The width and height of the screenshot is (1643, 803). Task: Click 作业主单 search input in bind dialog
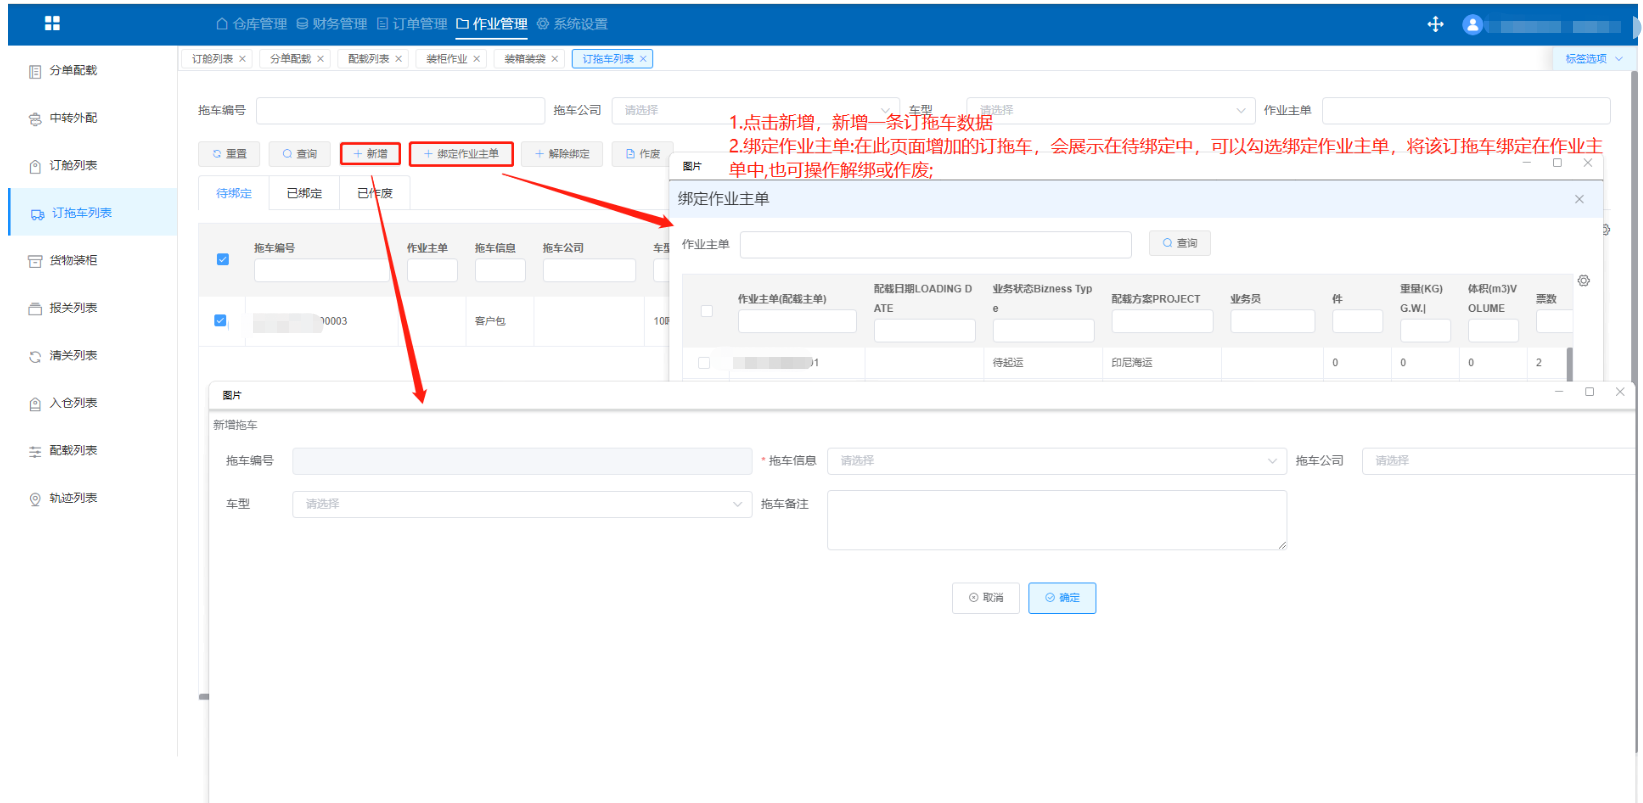coord(935,244)
